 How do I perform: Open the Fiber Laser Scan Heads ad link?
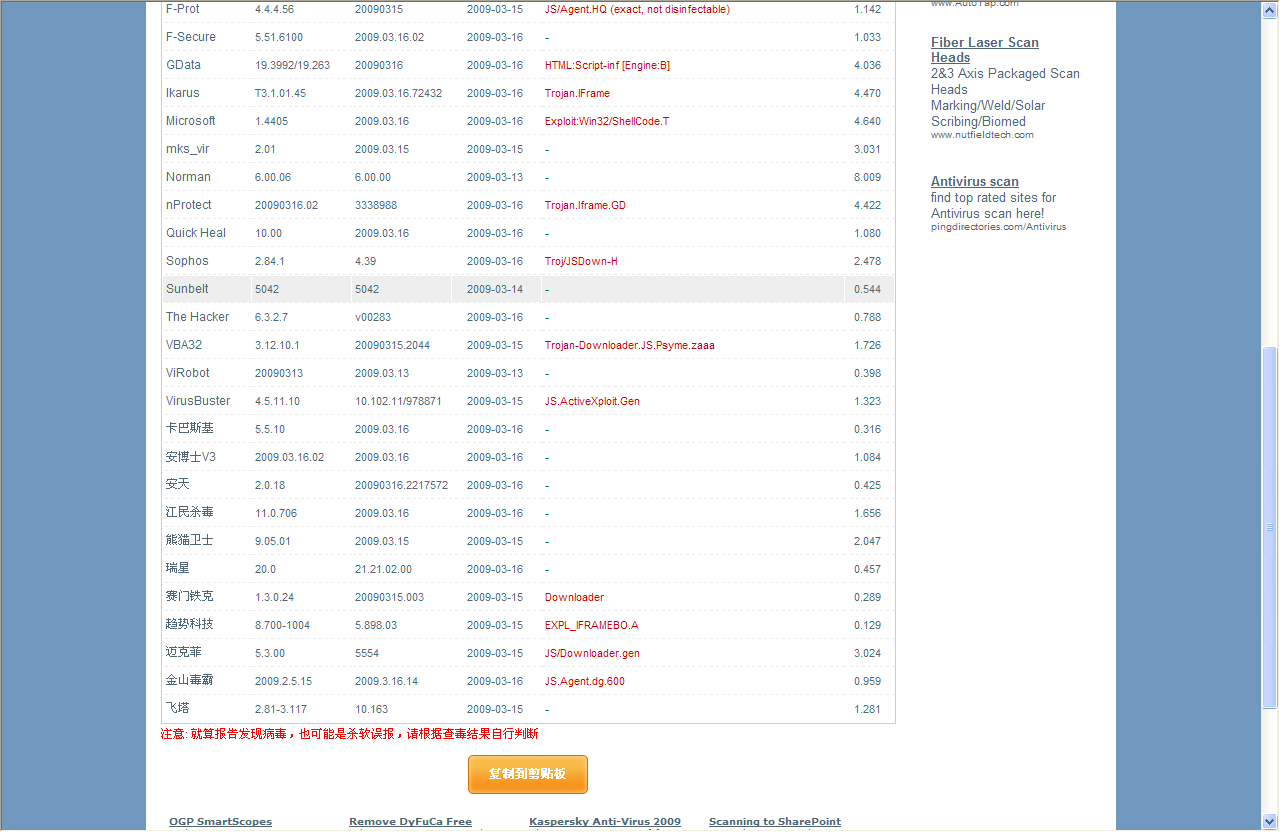985,50
